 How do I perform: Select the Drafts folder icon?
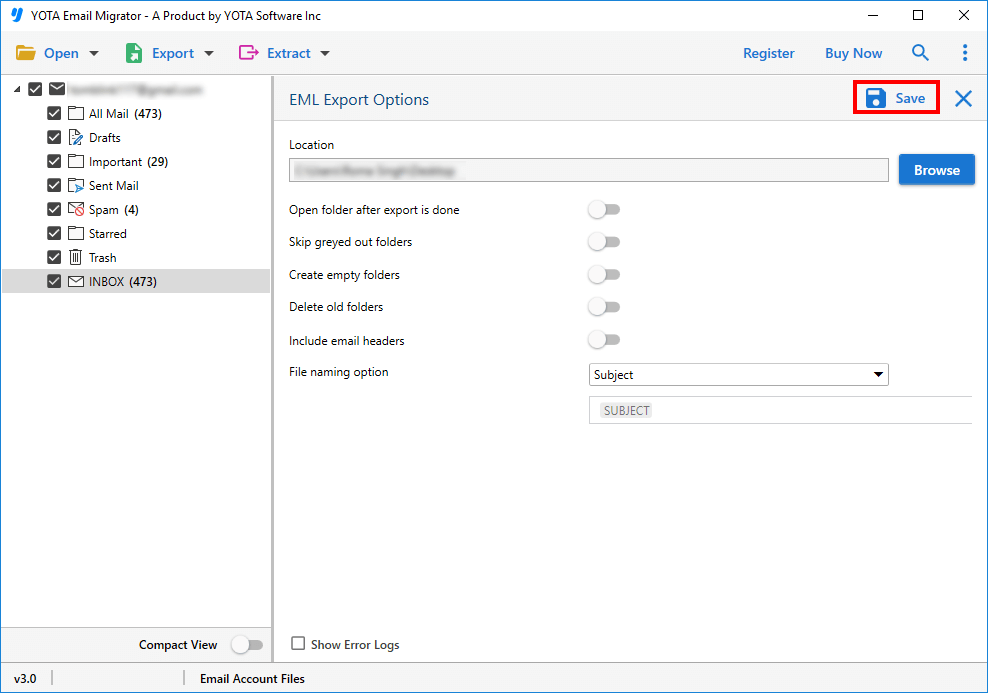coord(76,138)
